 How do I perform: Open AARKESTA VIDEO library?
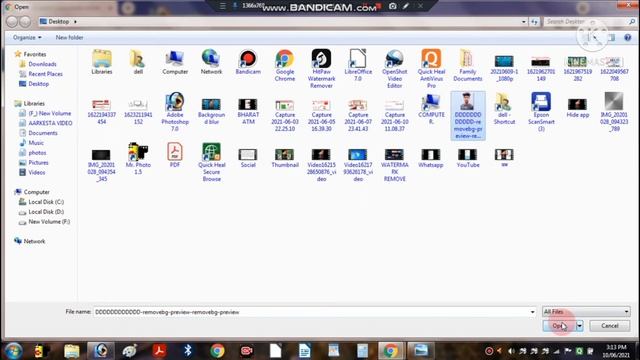[x=50, y=123]
